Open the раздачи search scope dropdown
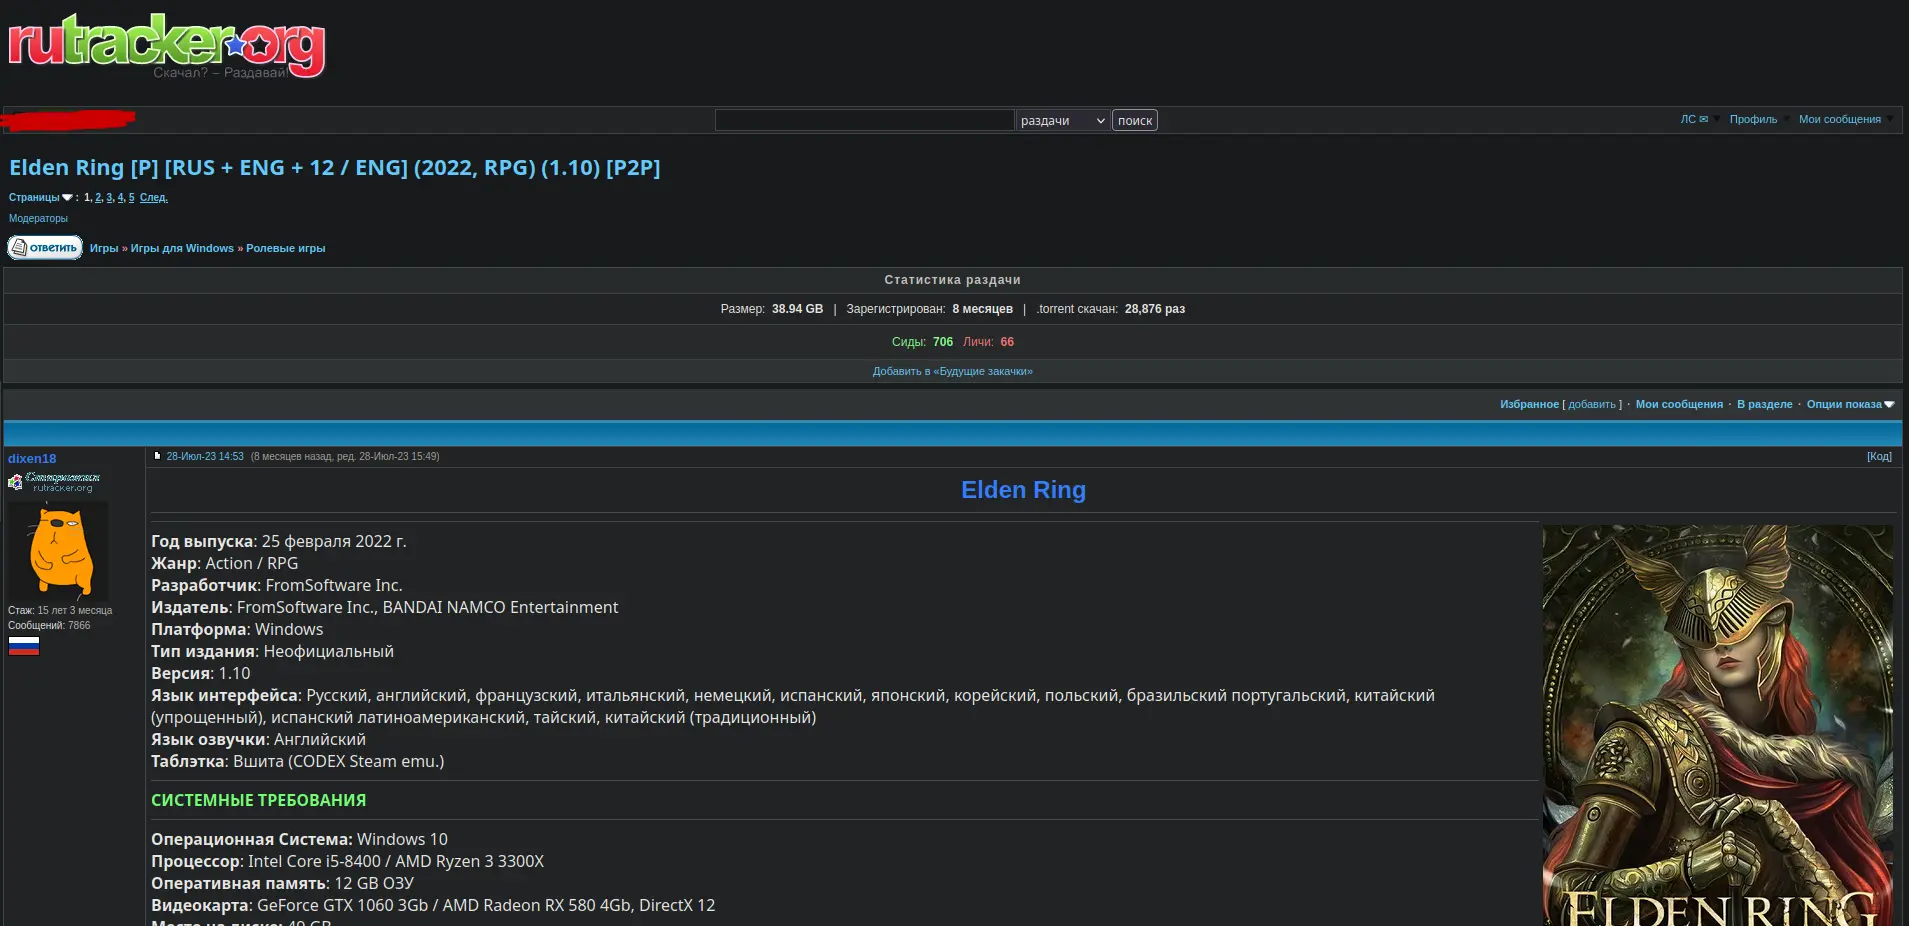 [x=1063, y=120]
